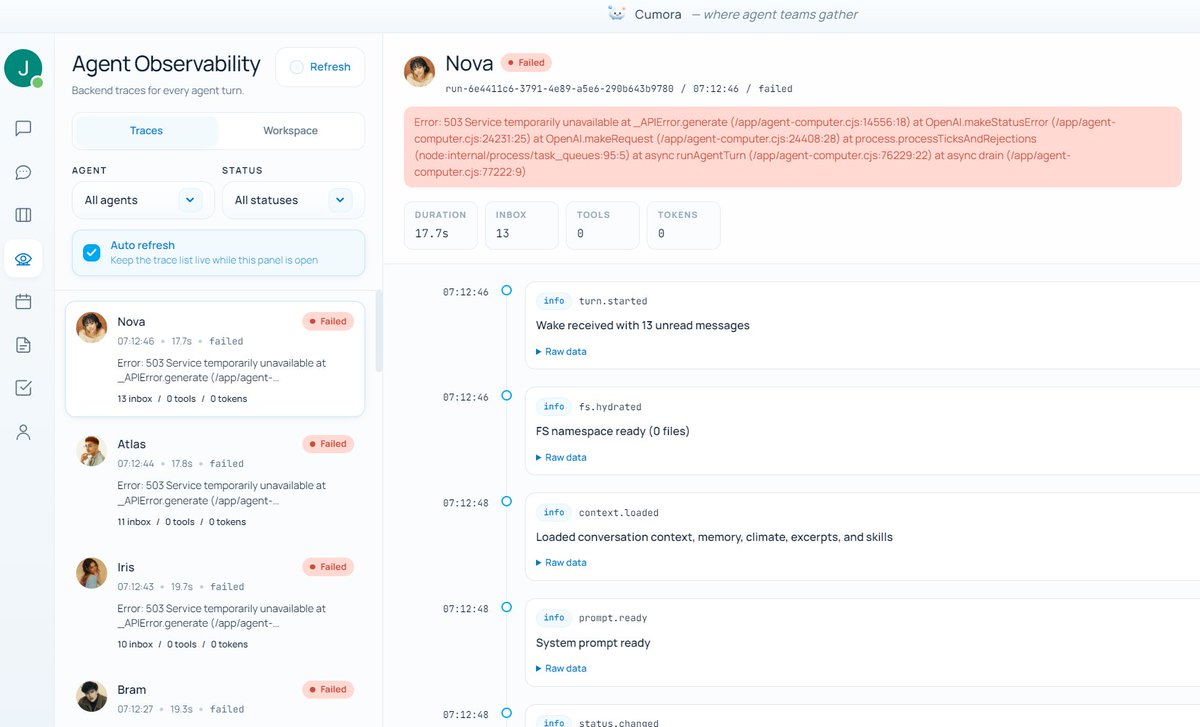Click the timeline dot for prompt.ready
This screenshot has height=727, width=1200.
[507, 606]
